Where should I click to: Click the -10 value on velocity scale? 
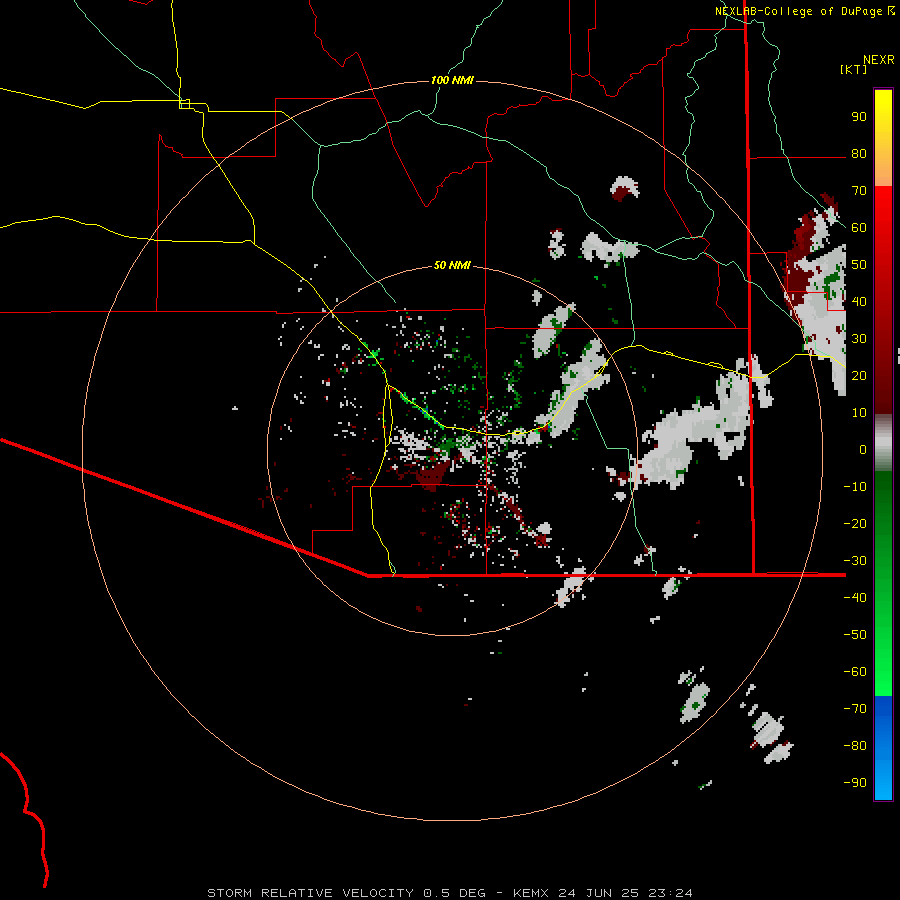pos(855,487)
